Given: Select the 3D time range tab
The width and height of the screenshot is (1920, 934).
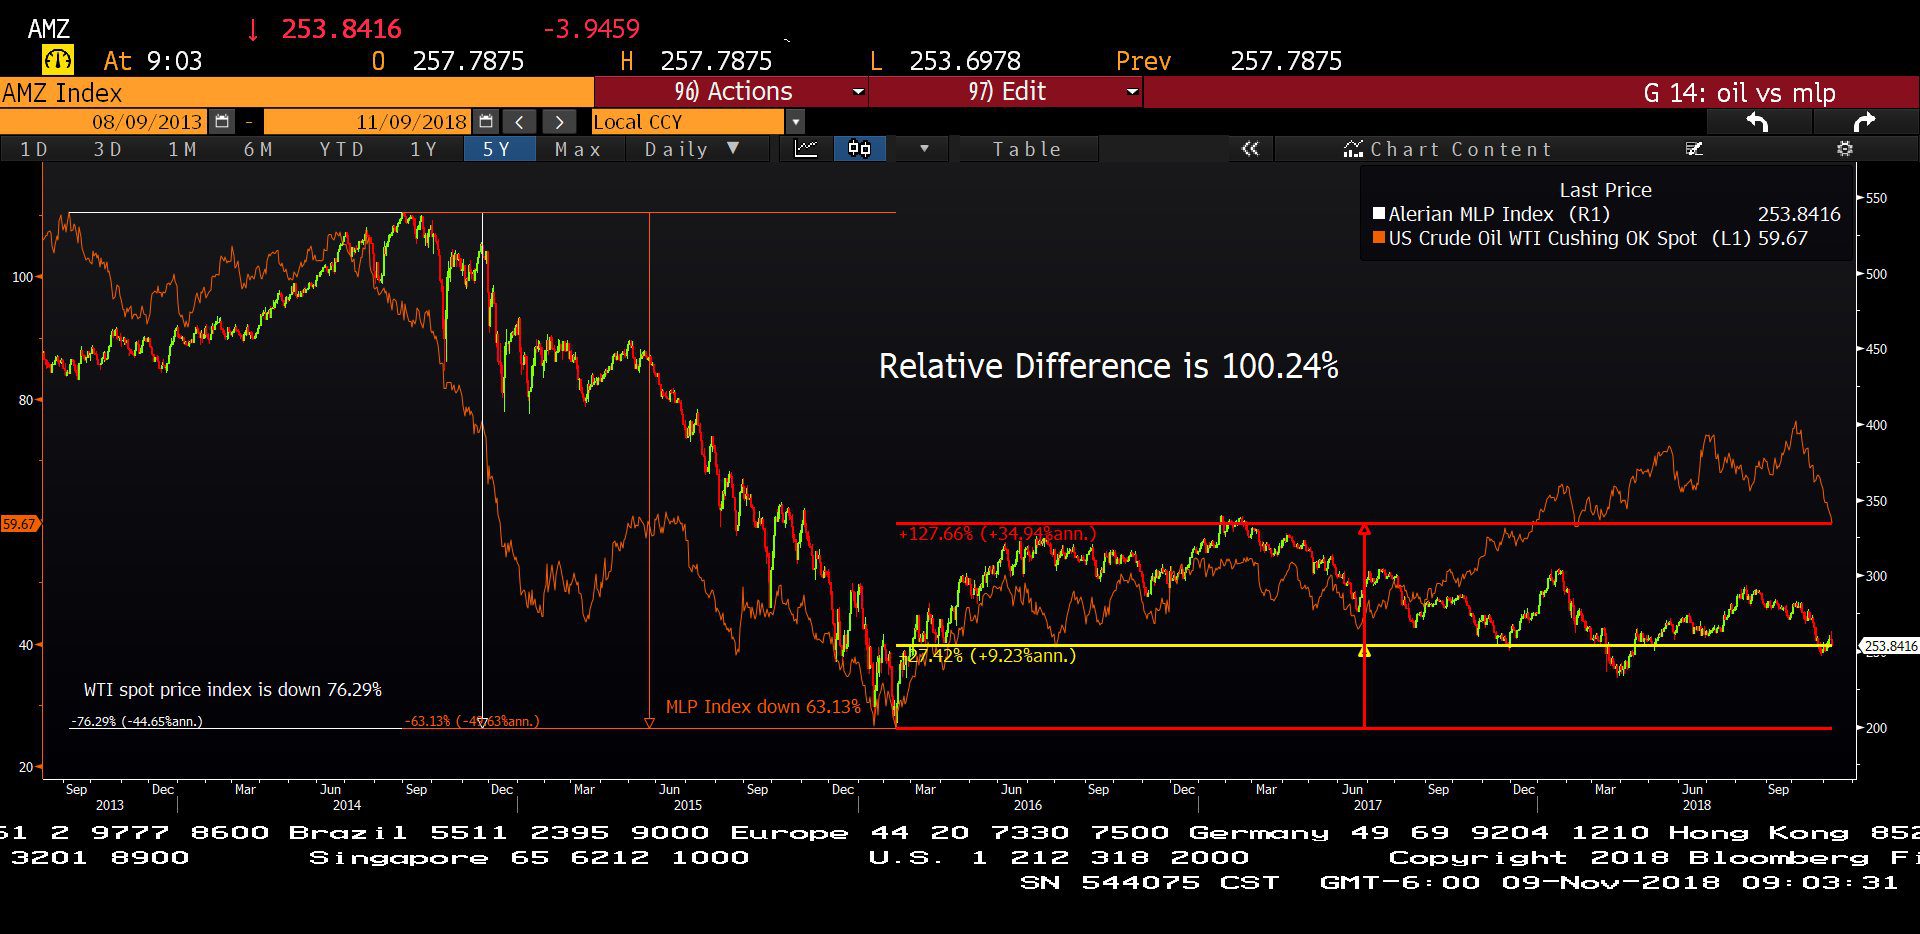Looking at the screenshot, I should (108, 149).
